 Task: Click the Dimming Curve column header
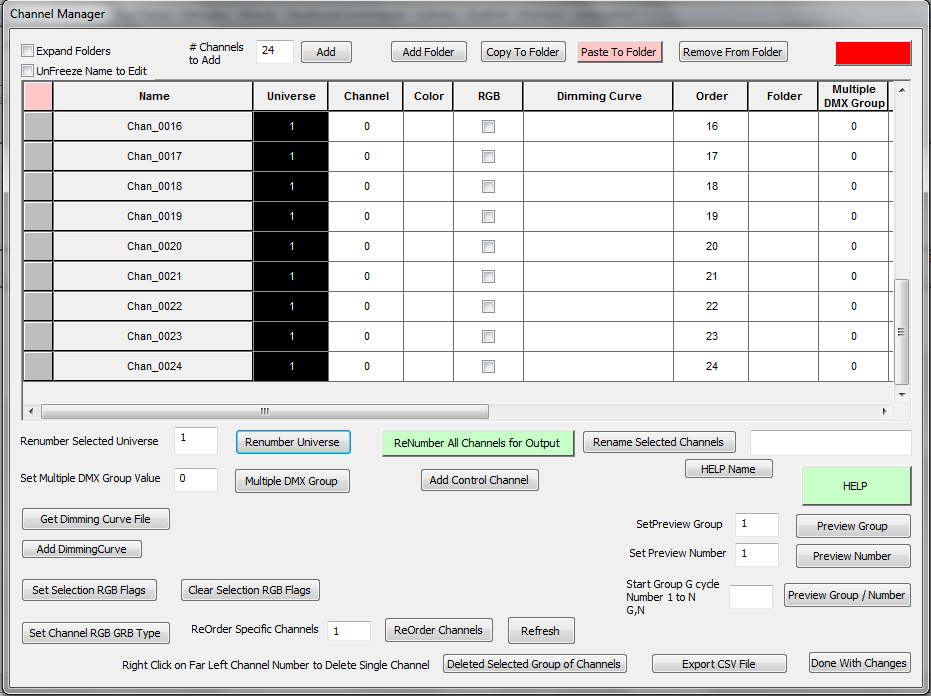598,96
